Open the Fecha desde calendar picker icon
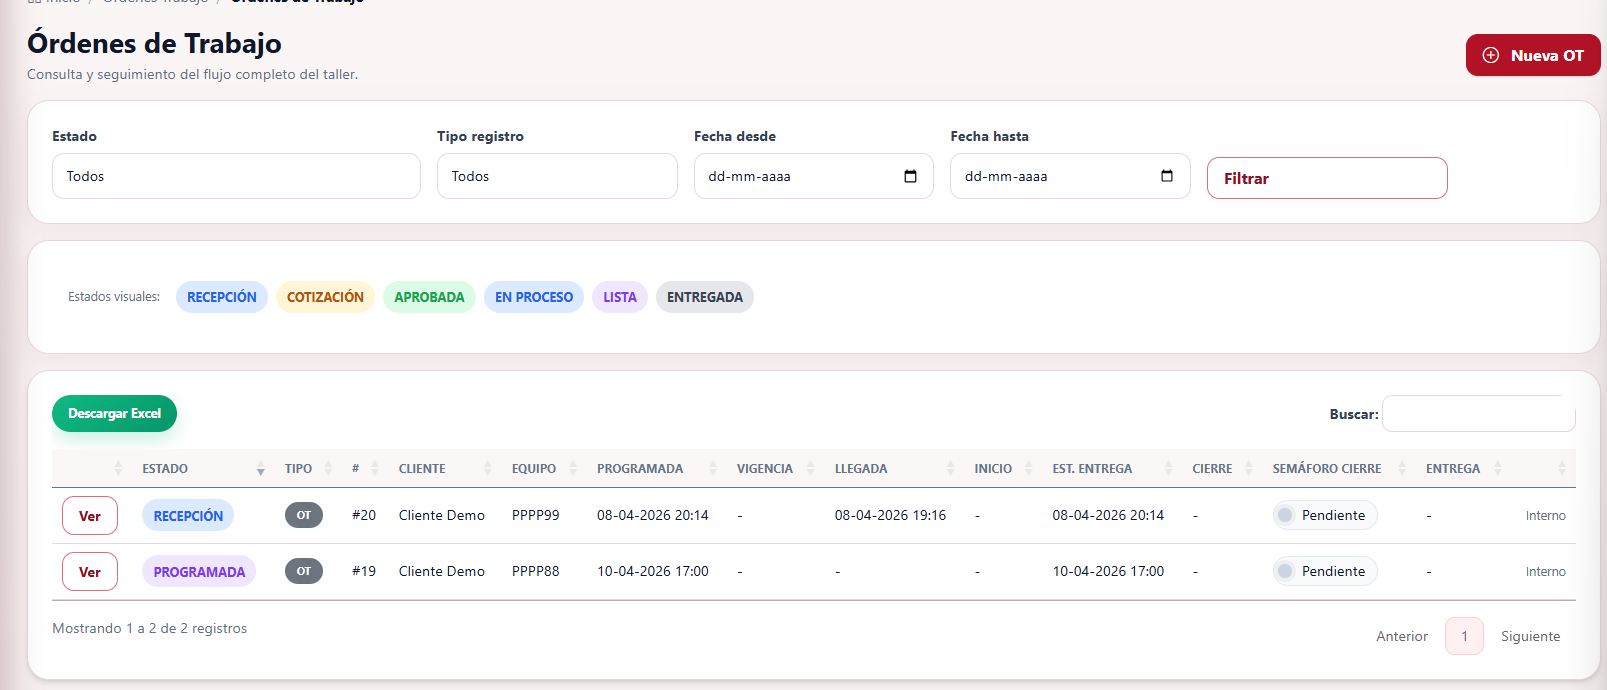The height and width of the screenshot is (690, 1607). [910, 176]
